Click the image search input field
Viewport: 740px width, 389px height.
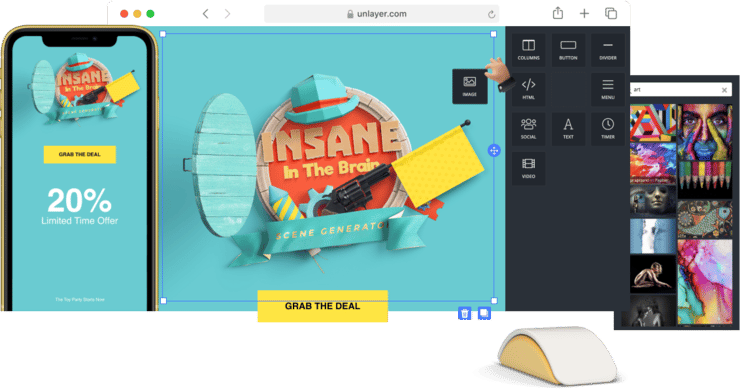(x=675, y=90)
